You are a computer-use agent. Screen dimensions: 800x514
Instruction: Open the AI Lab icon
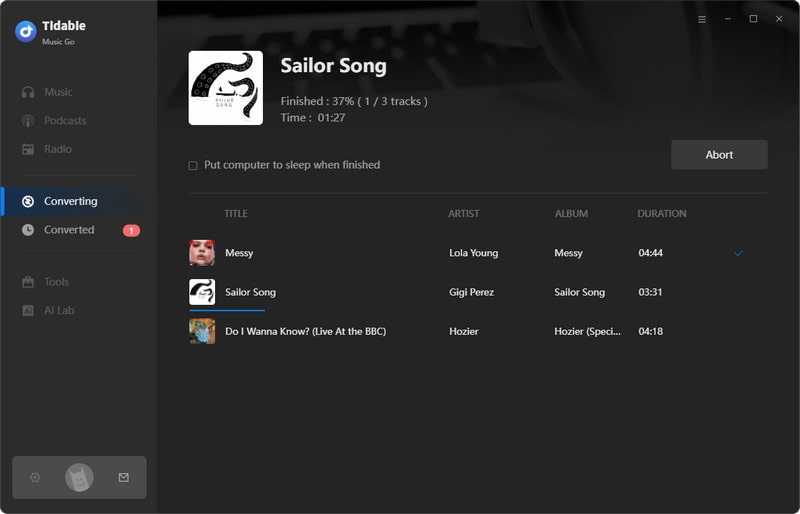28,310
